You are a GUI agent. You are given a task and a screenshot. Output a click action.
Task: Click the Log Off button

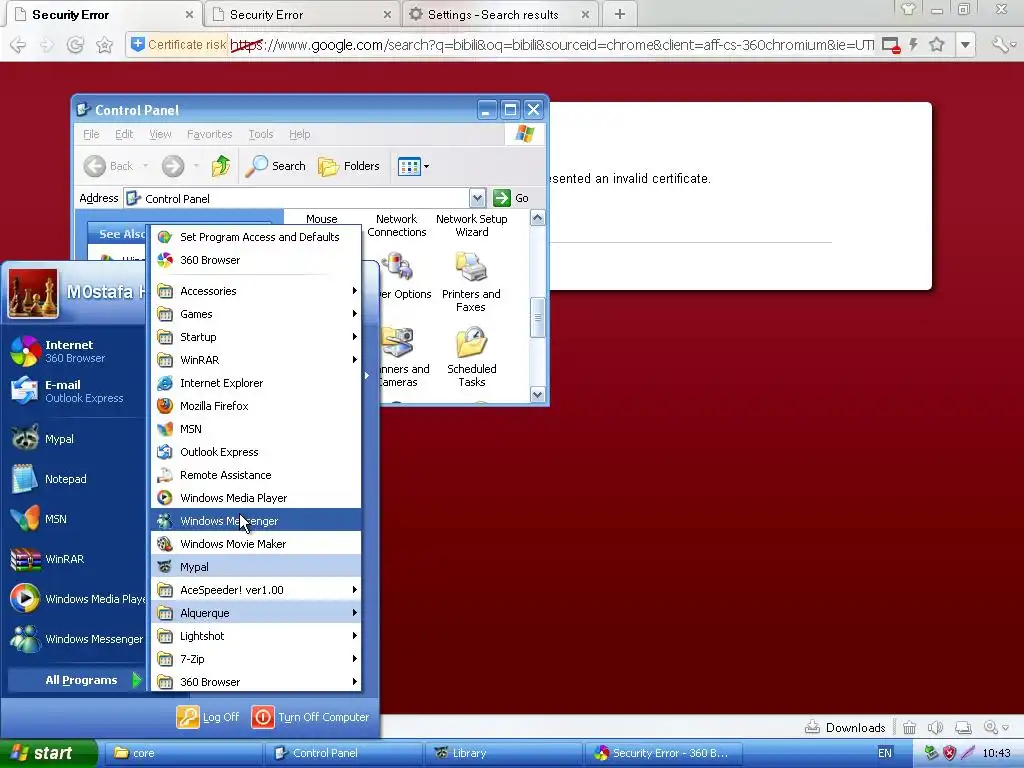[208, 716]
